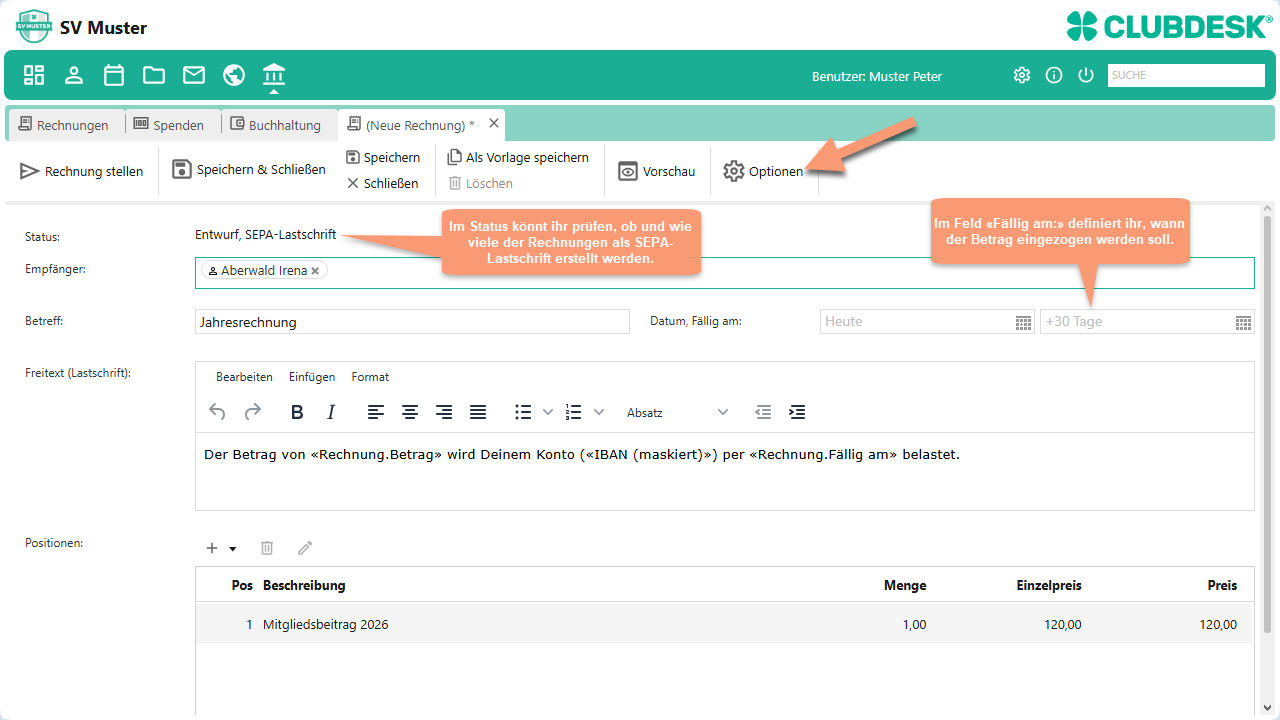
Task: Select the Mitgliedsbeitrag 2026 position row
Action: tap(724, 624)
